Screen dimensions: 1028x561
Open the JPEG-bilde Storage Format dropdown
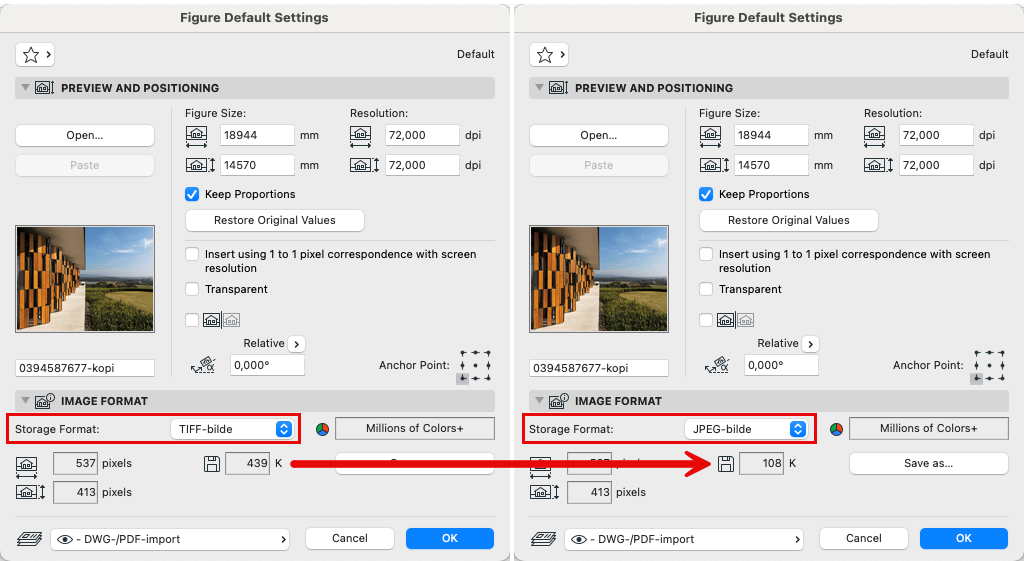coord(748,429)
